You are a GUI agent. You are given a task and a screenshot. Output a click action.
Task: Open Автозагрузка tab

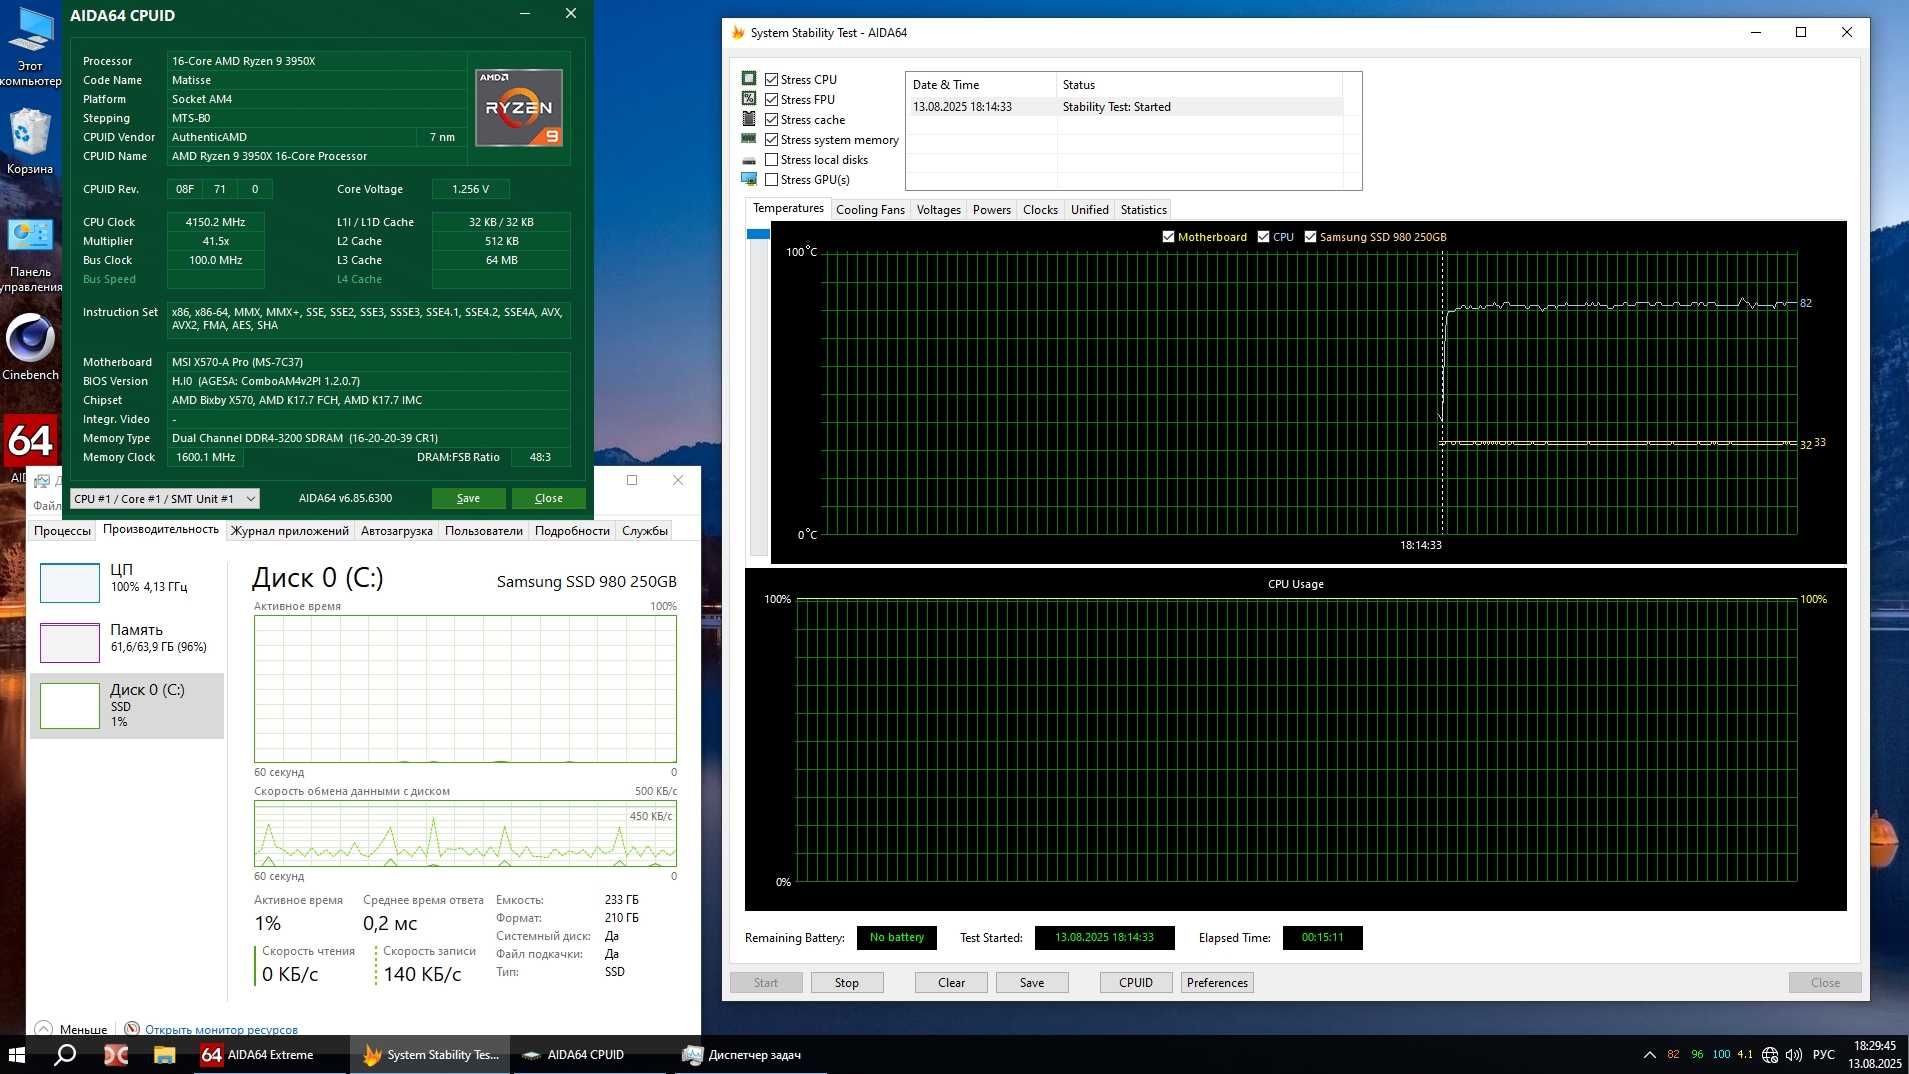pyautogui.click(x=397, y=531)
